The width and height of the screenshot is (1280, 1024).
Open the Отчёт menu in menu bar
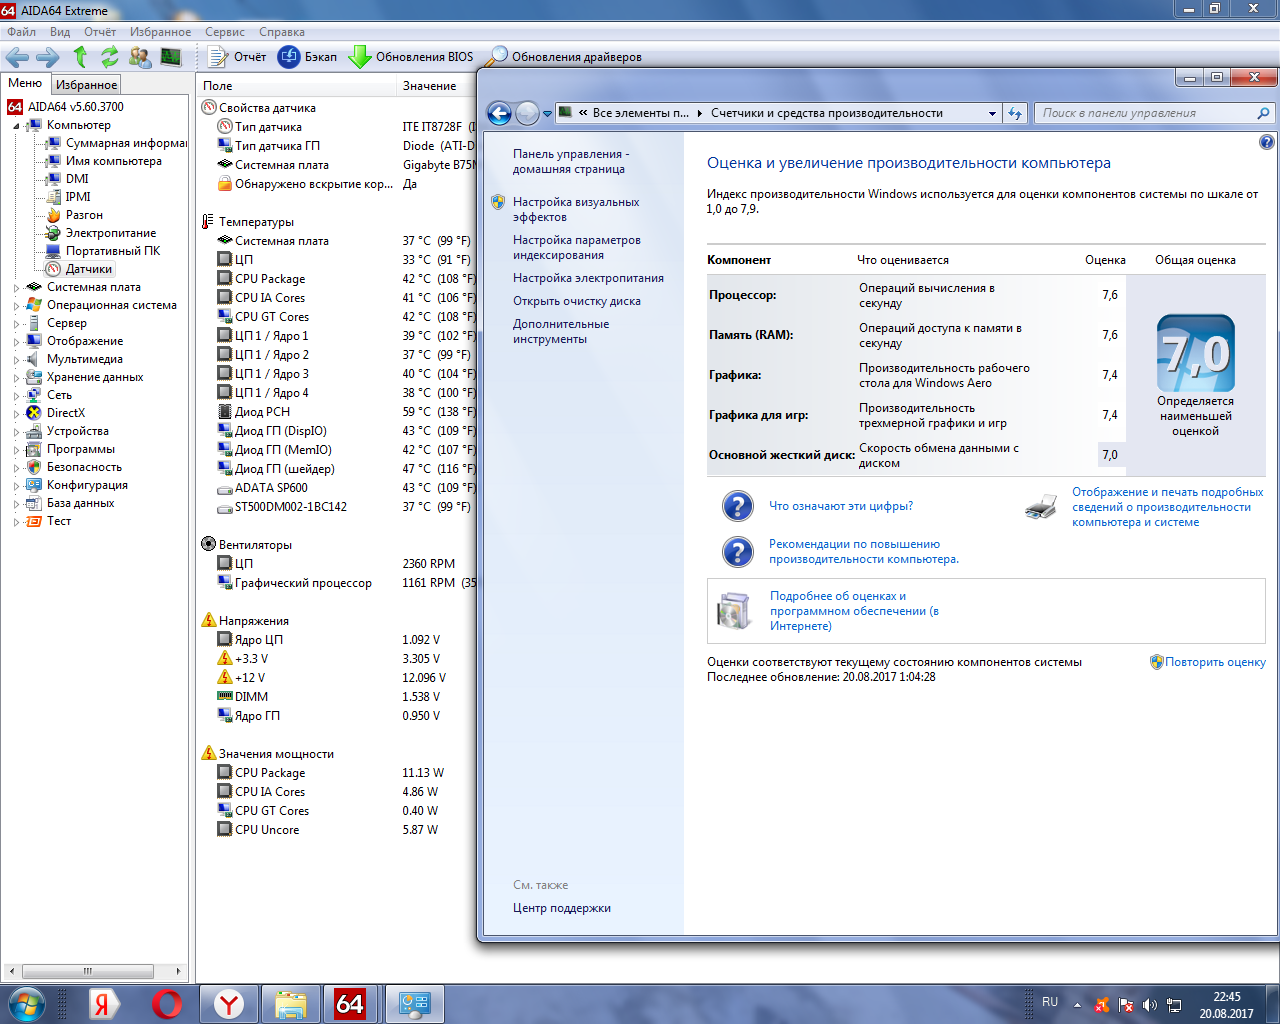click(100, 32)
